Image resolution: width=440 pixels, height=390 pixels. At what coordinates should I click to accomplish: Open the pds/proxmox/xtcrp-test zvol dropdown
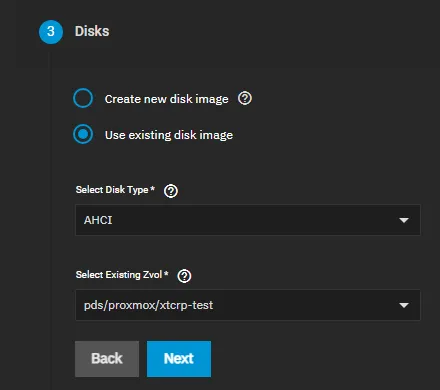tap(248, 305)
